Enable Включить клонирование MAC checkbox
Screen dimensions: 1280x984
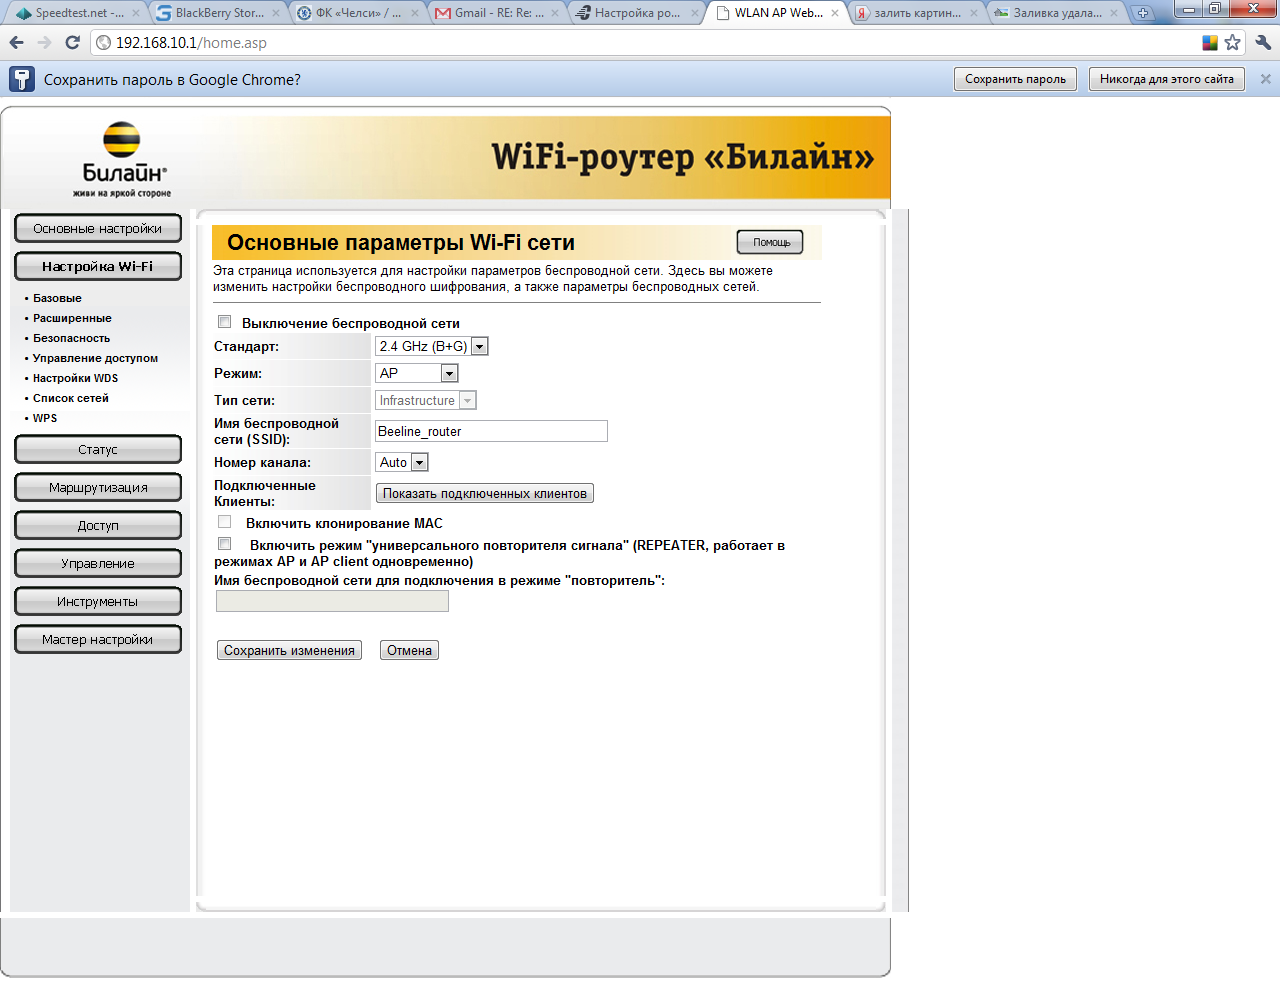click(x=225, y=522)
